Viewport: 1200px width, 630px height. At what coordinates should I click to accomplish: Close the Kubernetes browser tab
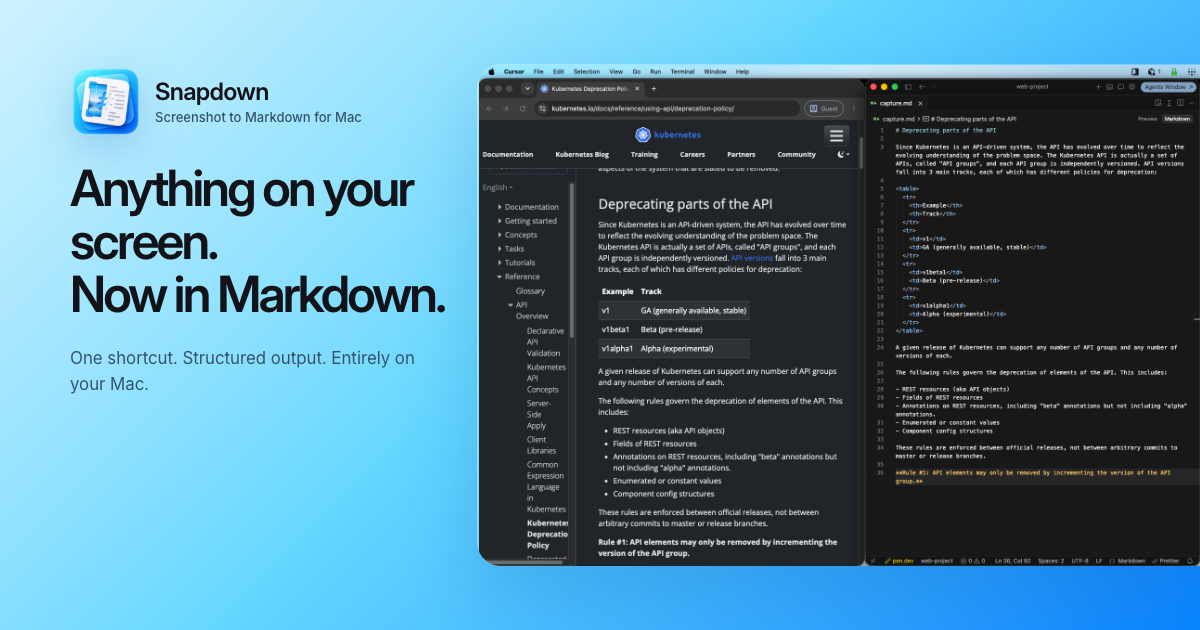tap(637, 89)
